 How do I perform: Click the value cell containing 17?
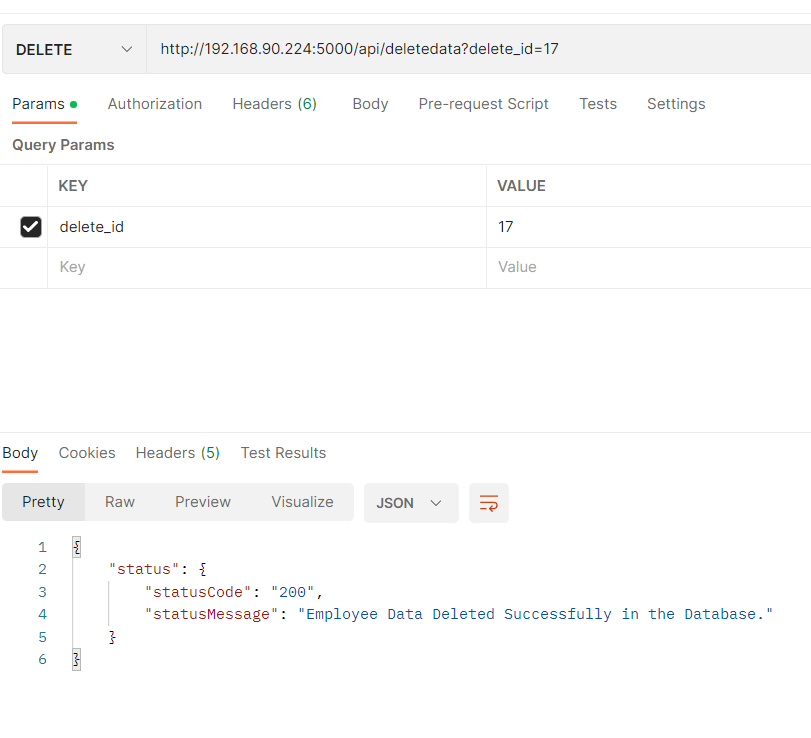pyautogui.click(x=649, y=227)
